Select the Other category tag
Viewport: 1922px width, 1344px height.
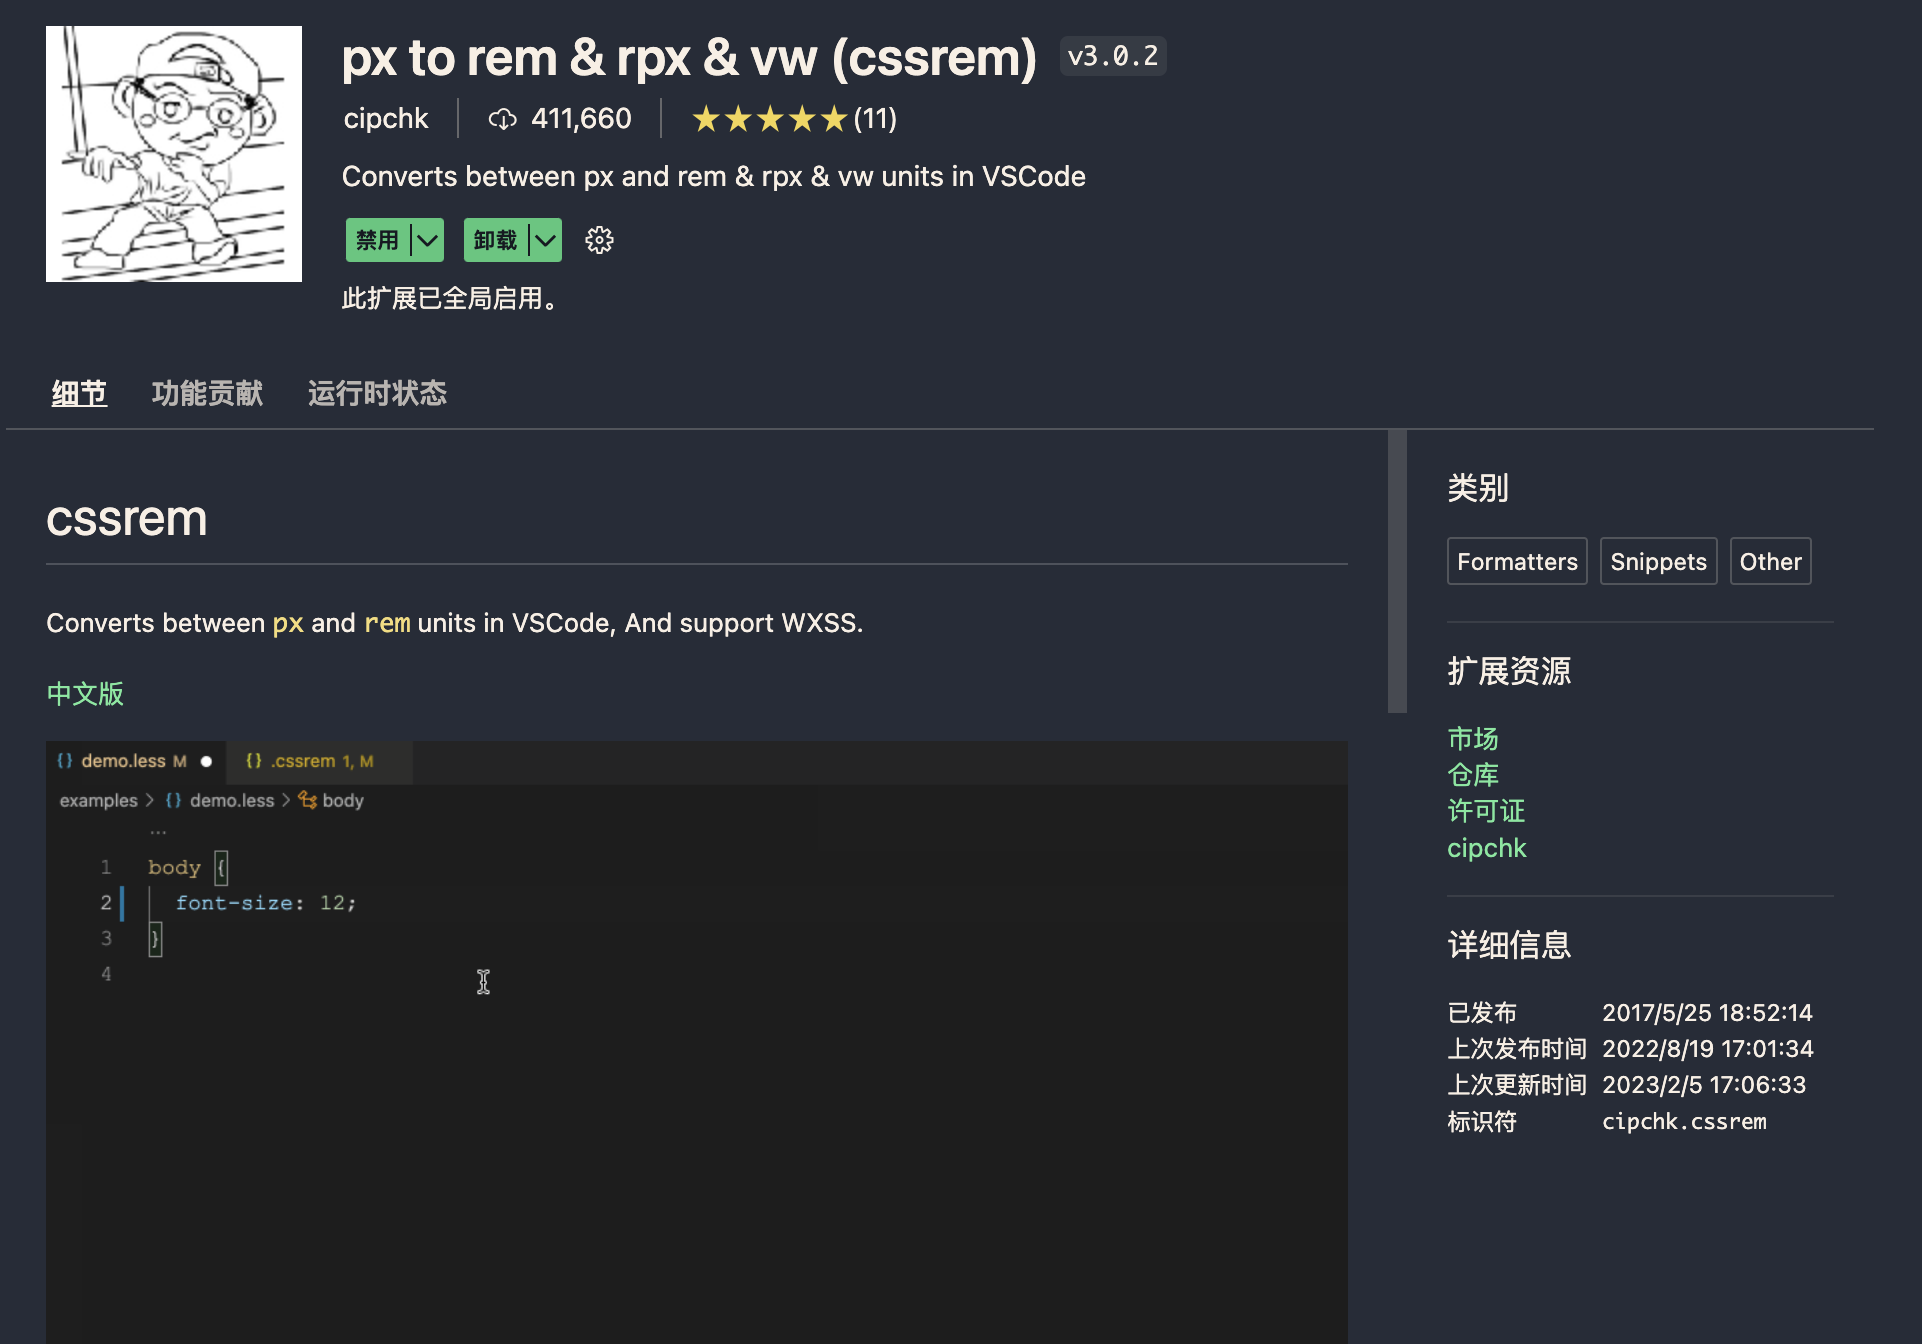coord(1769,561)
